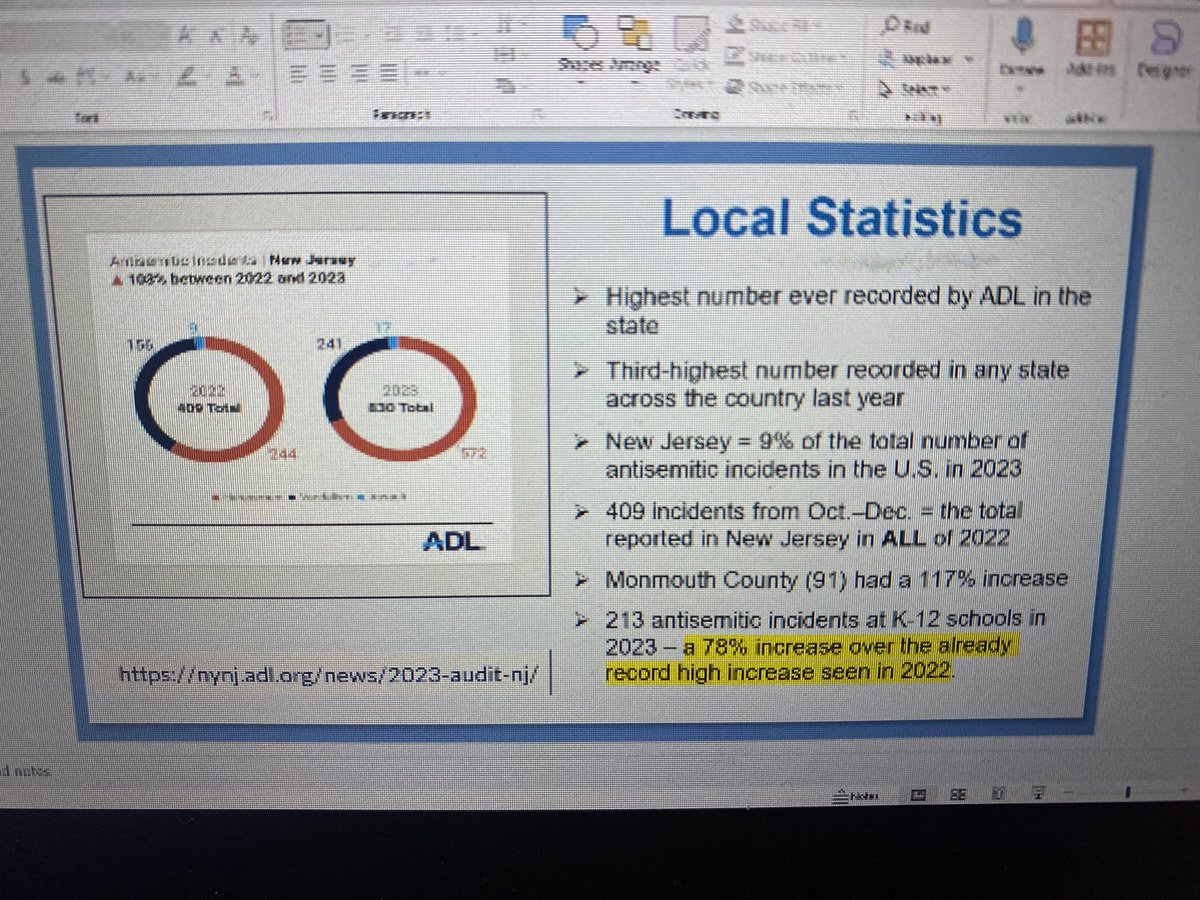
Task: Click the Increase Font Size button
Action: point(185,34)
